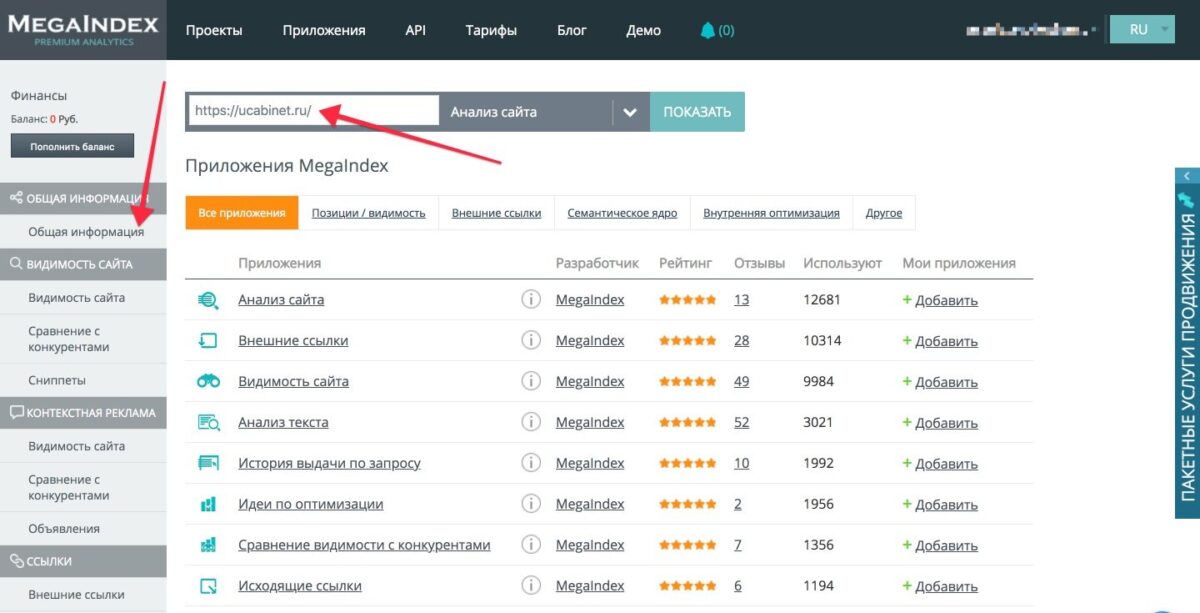Screen dimensions: 1200x613
Task: Open the Пакетные услуги продвижения side tab
Action: [x=1187, y=350]
